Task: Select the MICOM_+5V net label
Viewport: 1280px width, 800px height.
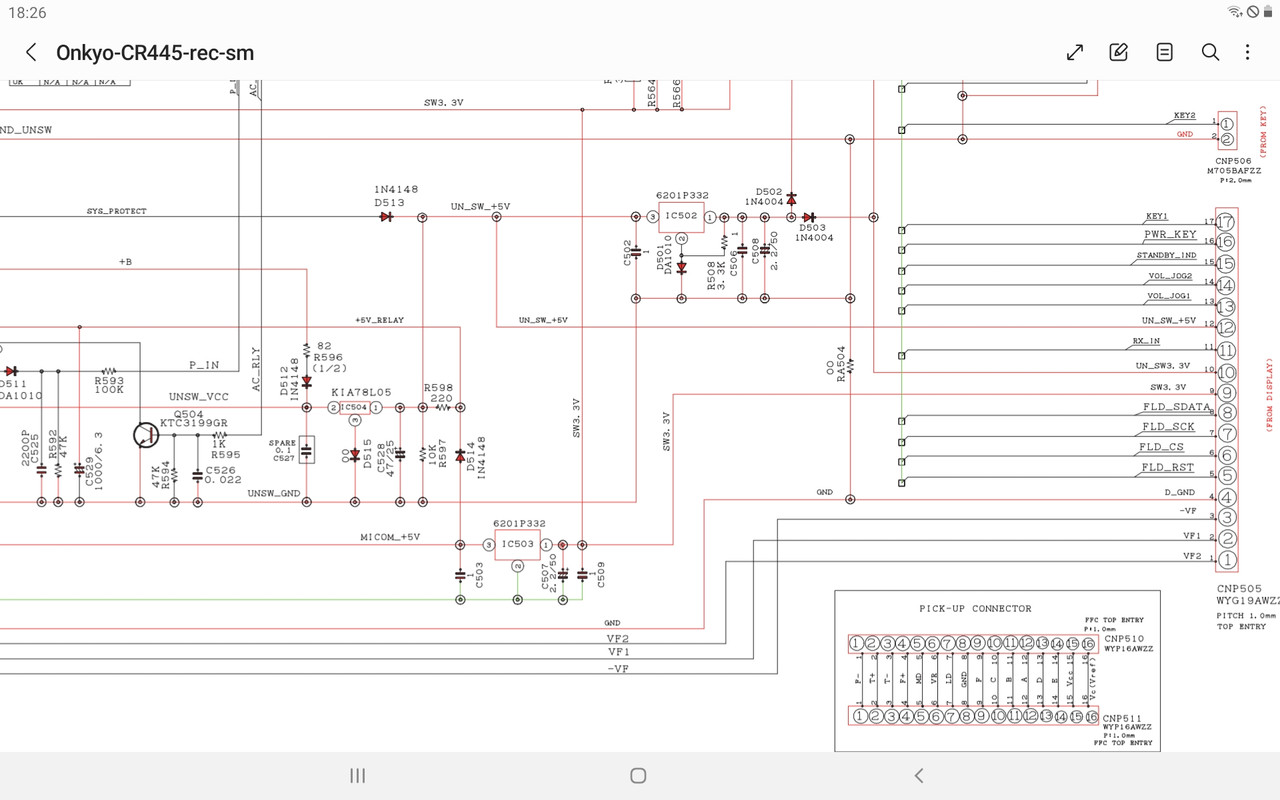Action: [x=390, y=537]
